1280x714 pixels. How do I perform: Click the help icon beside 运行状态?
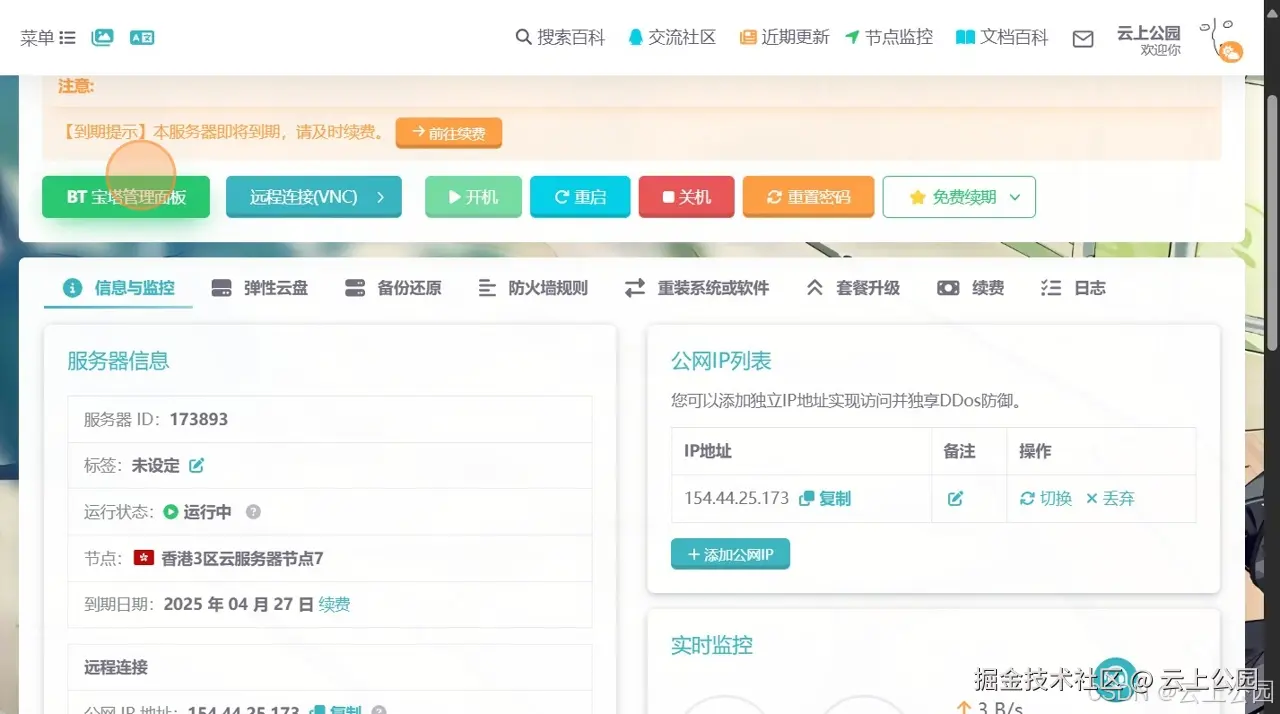point(253,512)
